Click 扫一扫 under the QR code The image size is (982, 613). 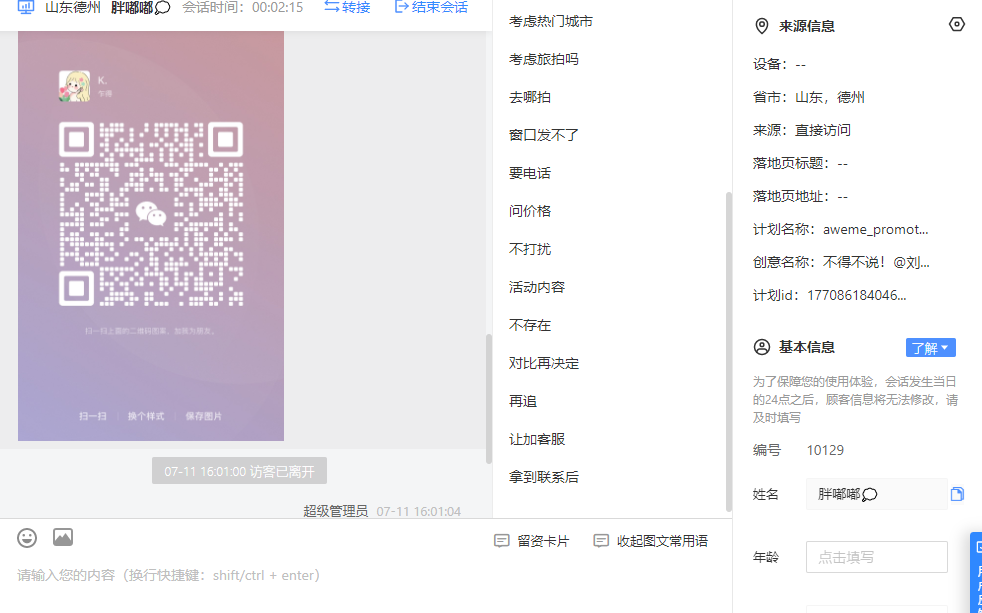[x=93, y=416]
